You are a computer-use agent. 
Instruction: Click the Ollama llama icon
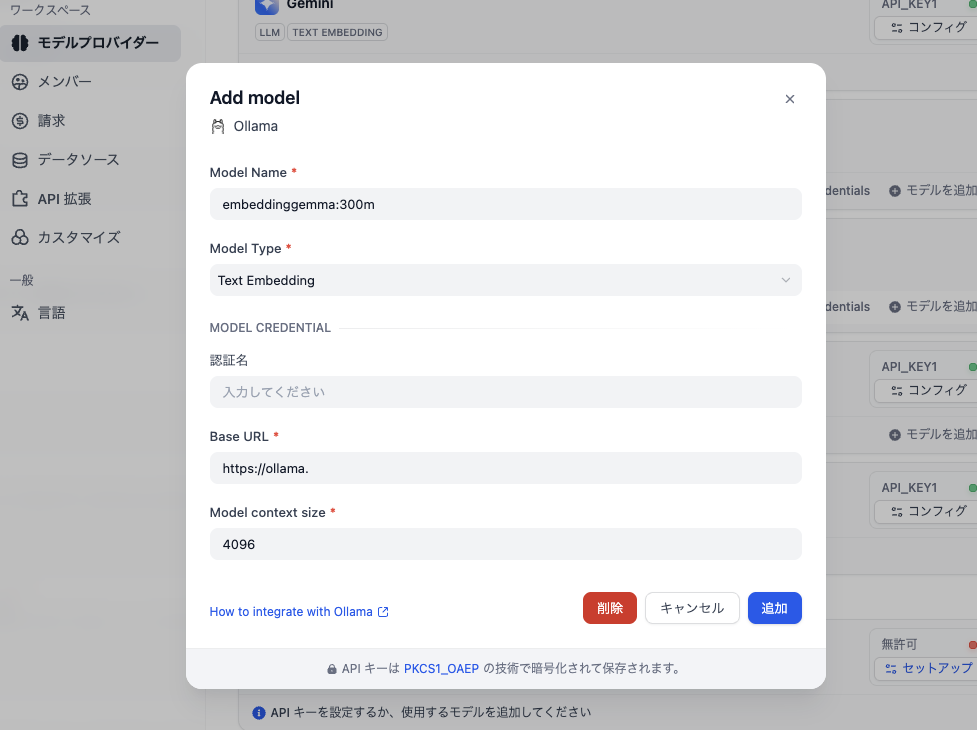[217, 126]
